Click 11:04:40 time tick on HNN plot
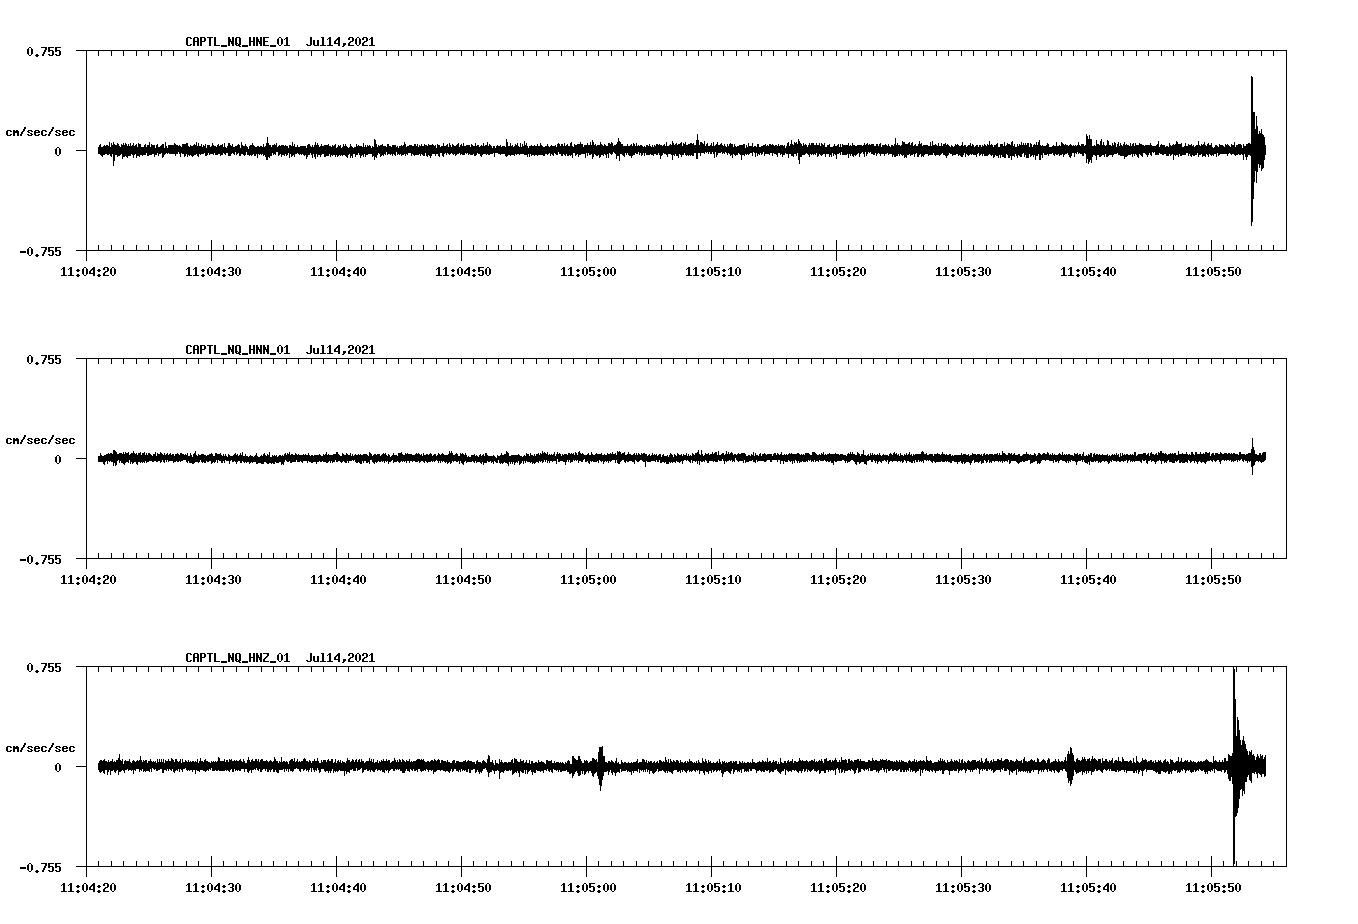Viewport: 1358px width, 924px height. (x=337, y=579)
